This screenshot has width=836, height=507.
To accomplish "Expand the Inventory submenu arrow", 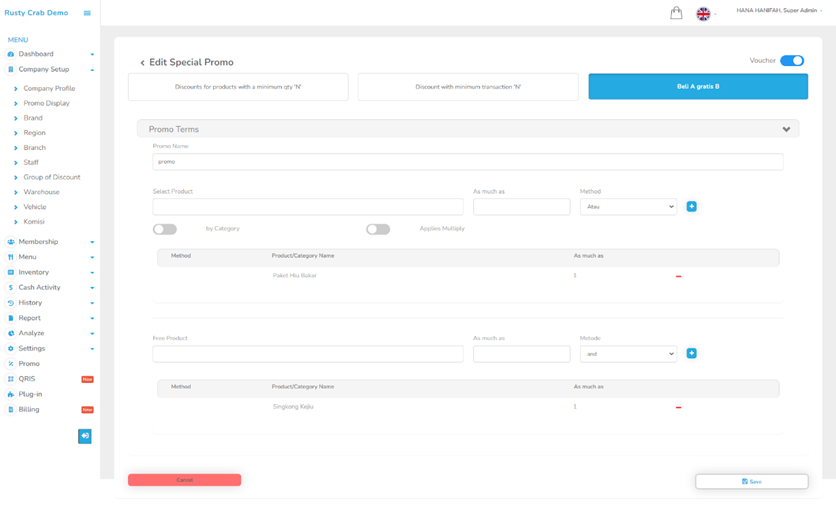I will click(92, 272).
